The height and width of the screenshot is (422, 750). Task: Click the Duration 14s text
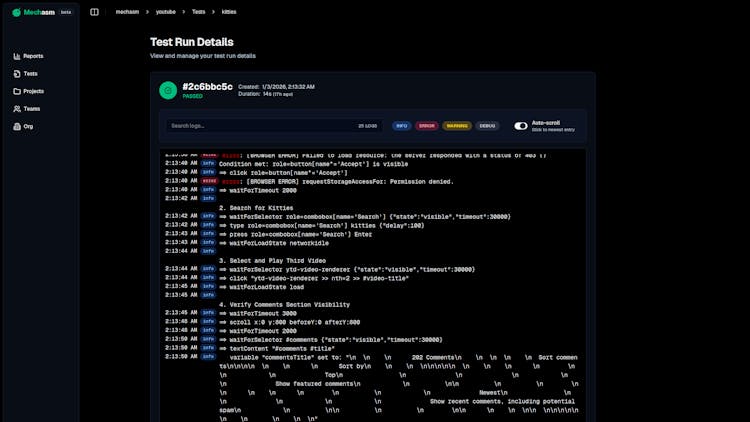[265, 94]
